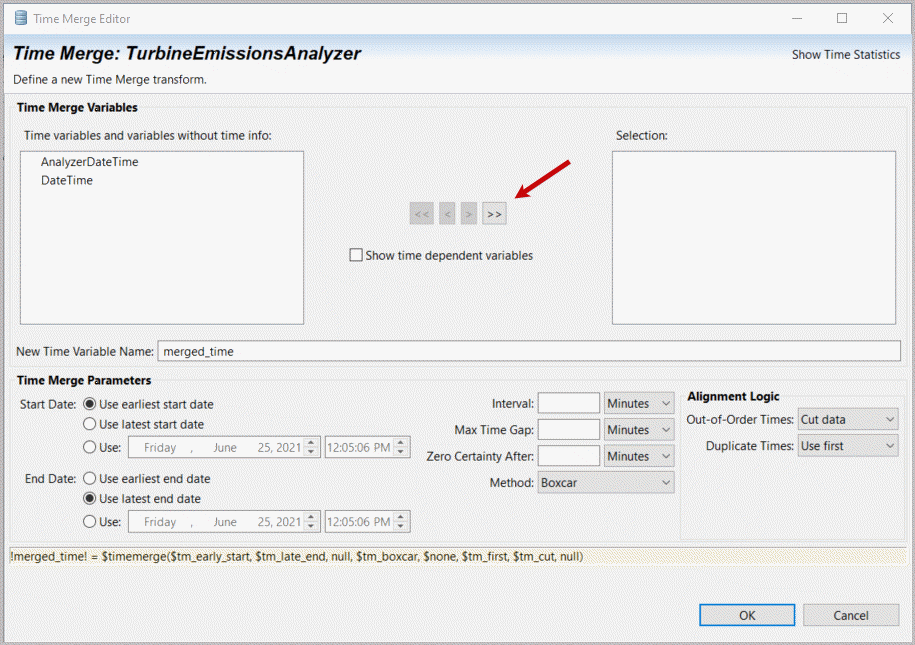
Task: Enable Show time dependent variables checkbox
Action: coord(356,255)
